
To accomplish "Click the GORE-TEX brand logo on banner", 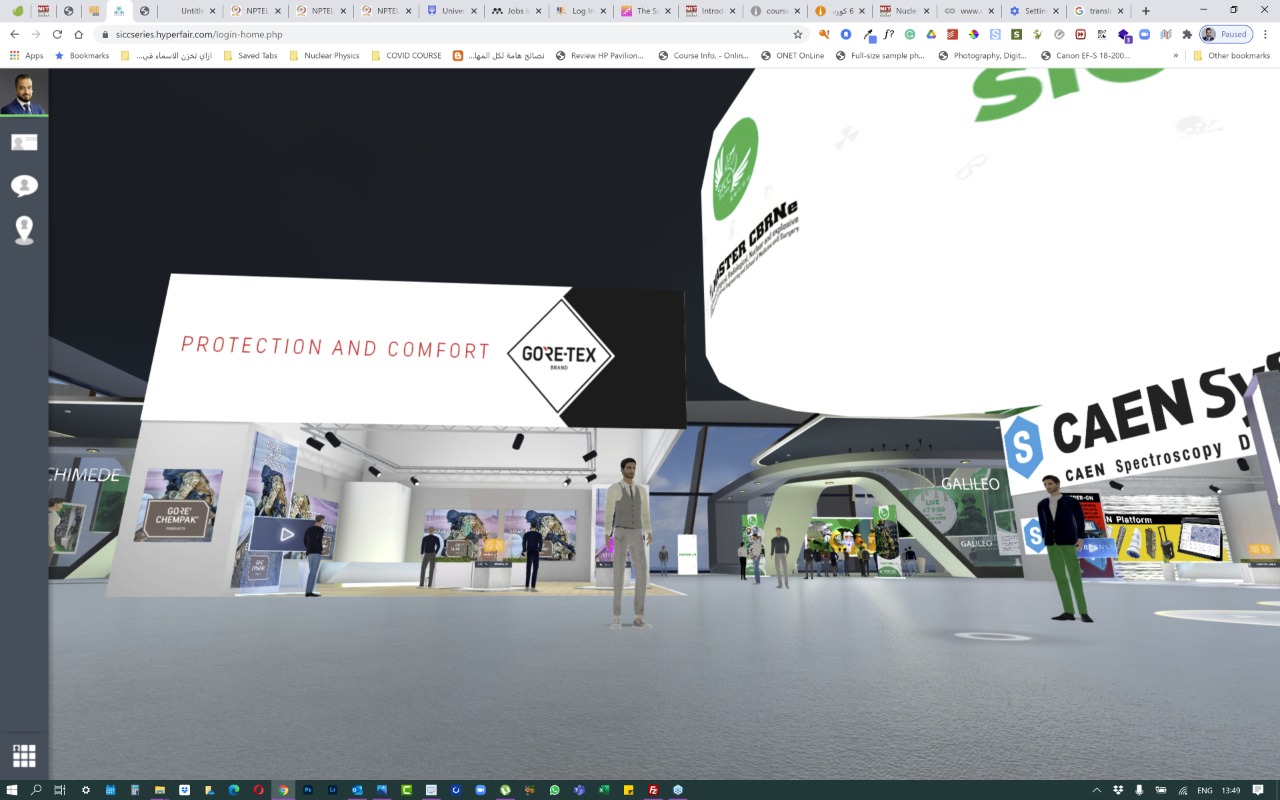I will coord(560,355).
